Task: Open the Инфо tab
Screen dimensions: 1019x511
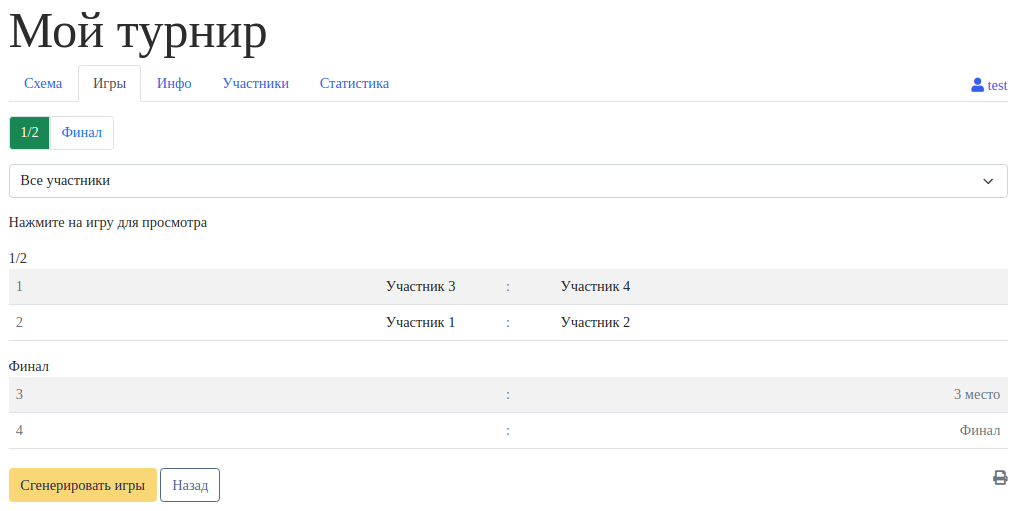Action: pos(174,84)
